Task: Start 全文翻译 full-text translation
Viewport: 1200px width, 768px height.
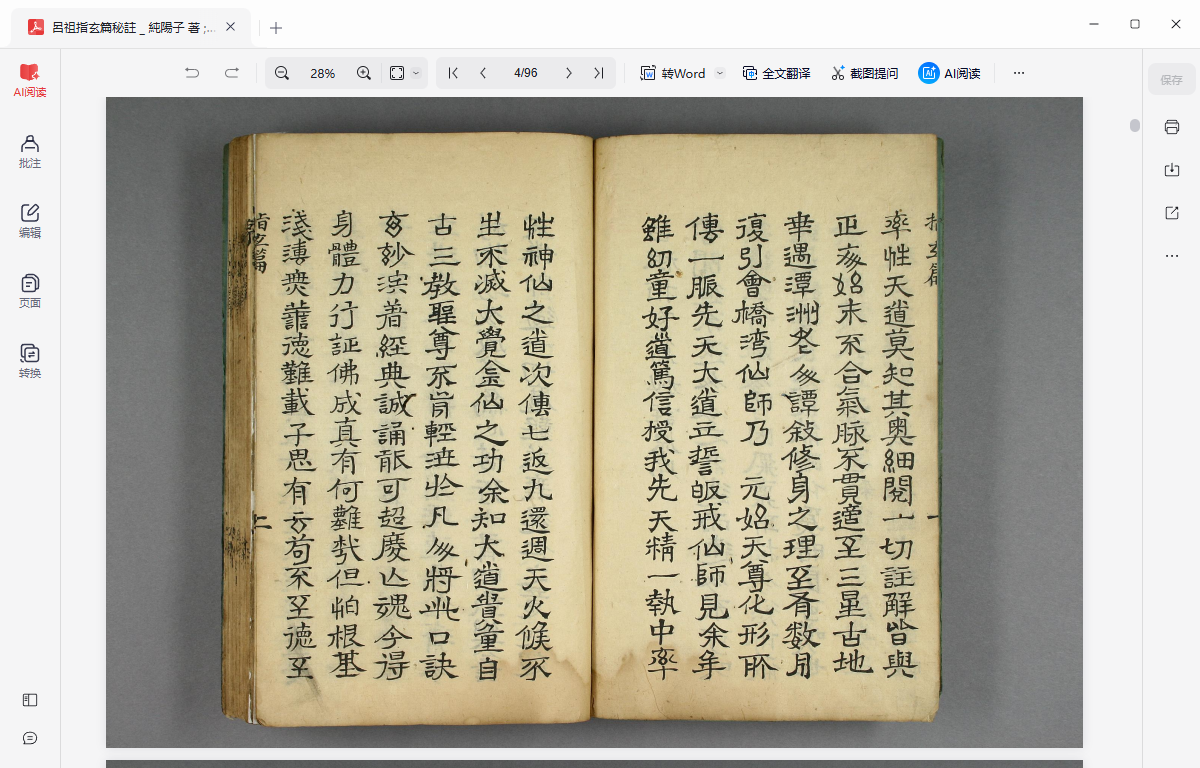Action: point(776,73)
